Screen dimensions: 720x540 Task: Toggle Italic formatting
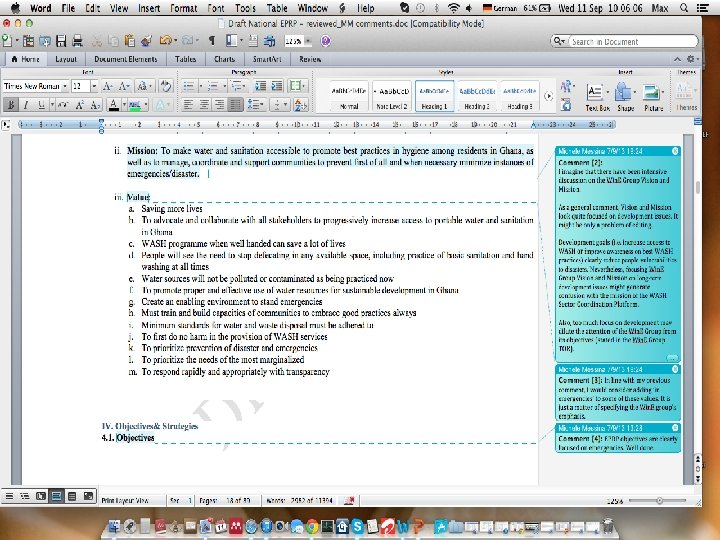tap(26, 105)
